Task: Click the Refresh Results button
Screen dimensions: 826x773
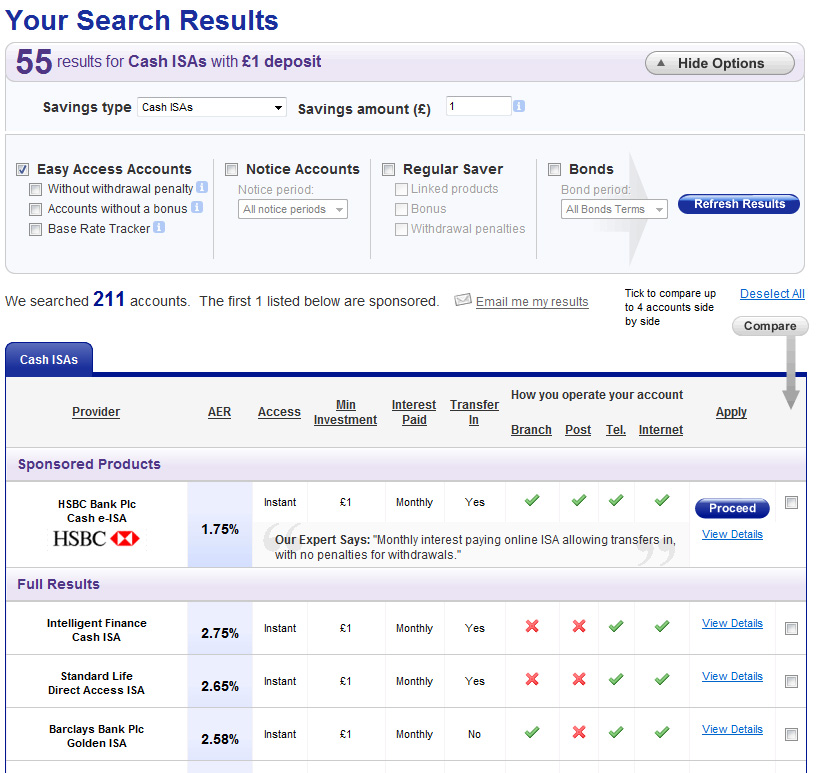Action: (x=739, y=204)
